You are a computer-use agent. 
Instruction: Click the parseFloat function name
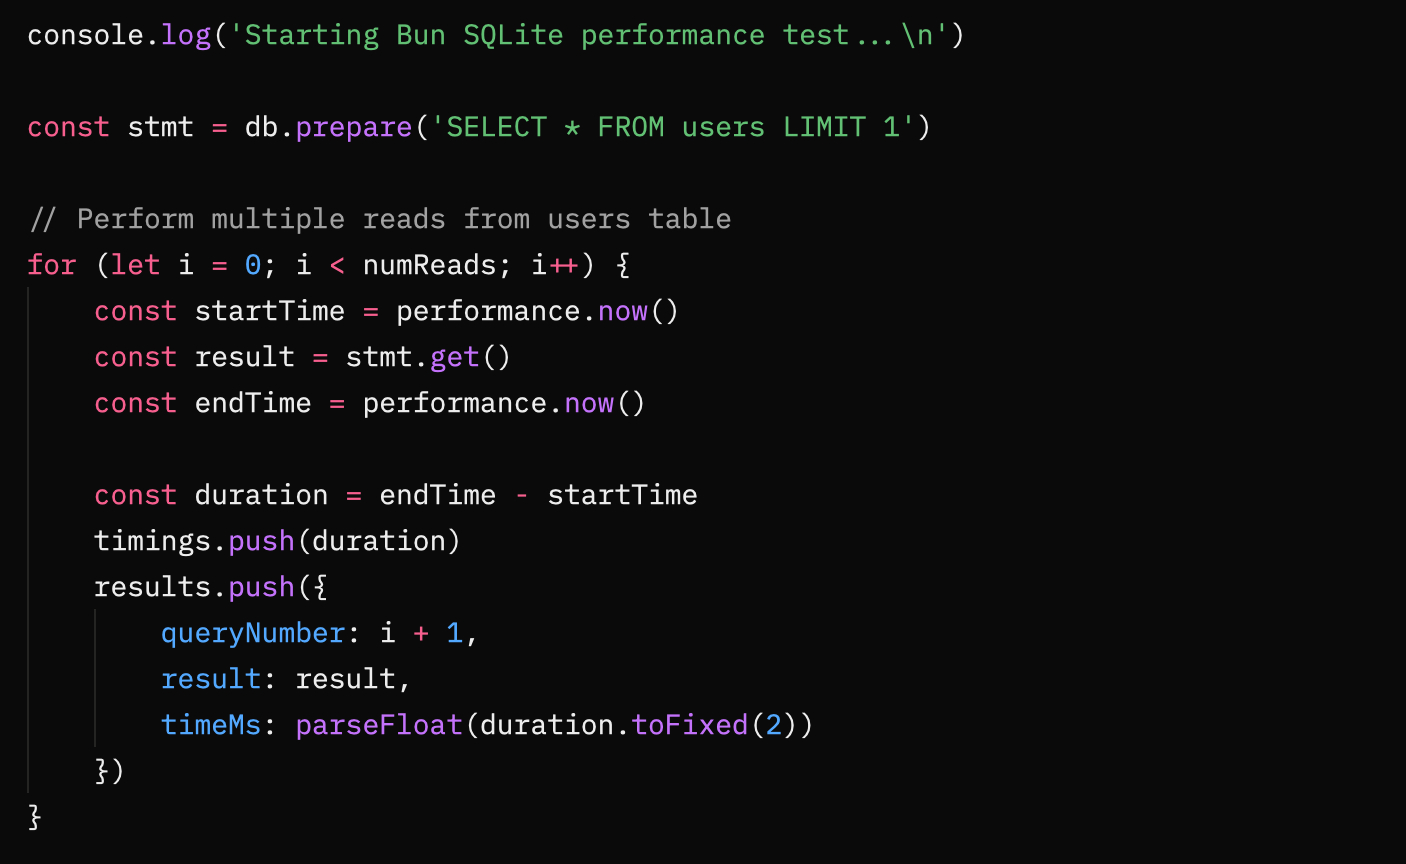pyautogui.click(x=379, y=725)
